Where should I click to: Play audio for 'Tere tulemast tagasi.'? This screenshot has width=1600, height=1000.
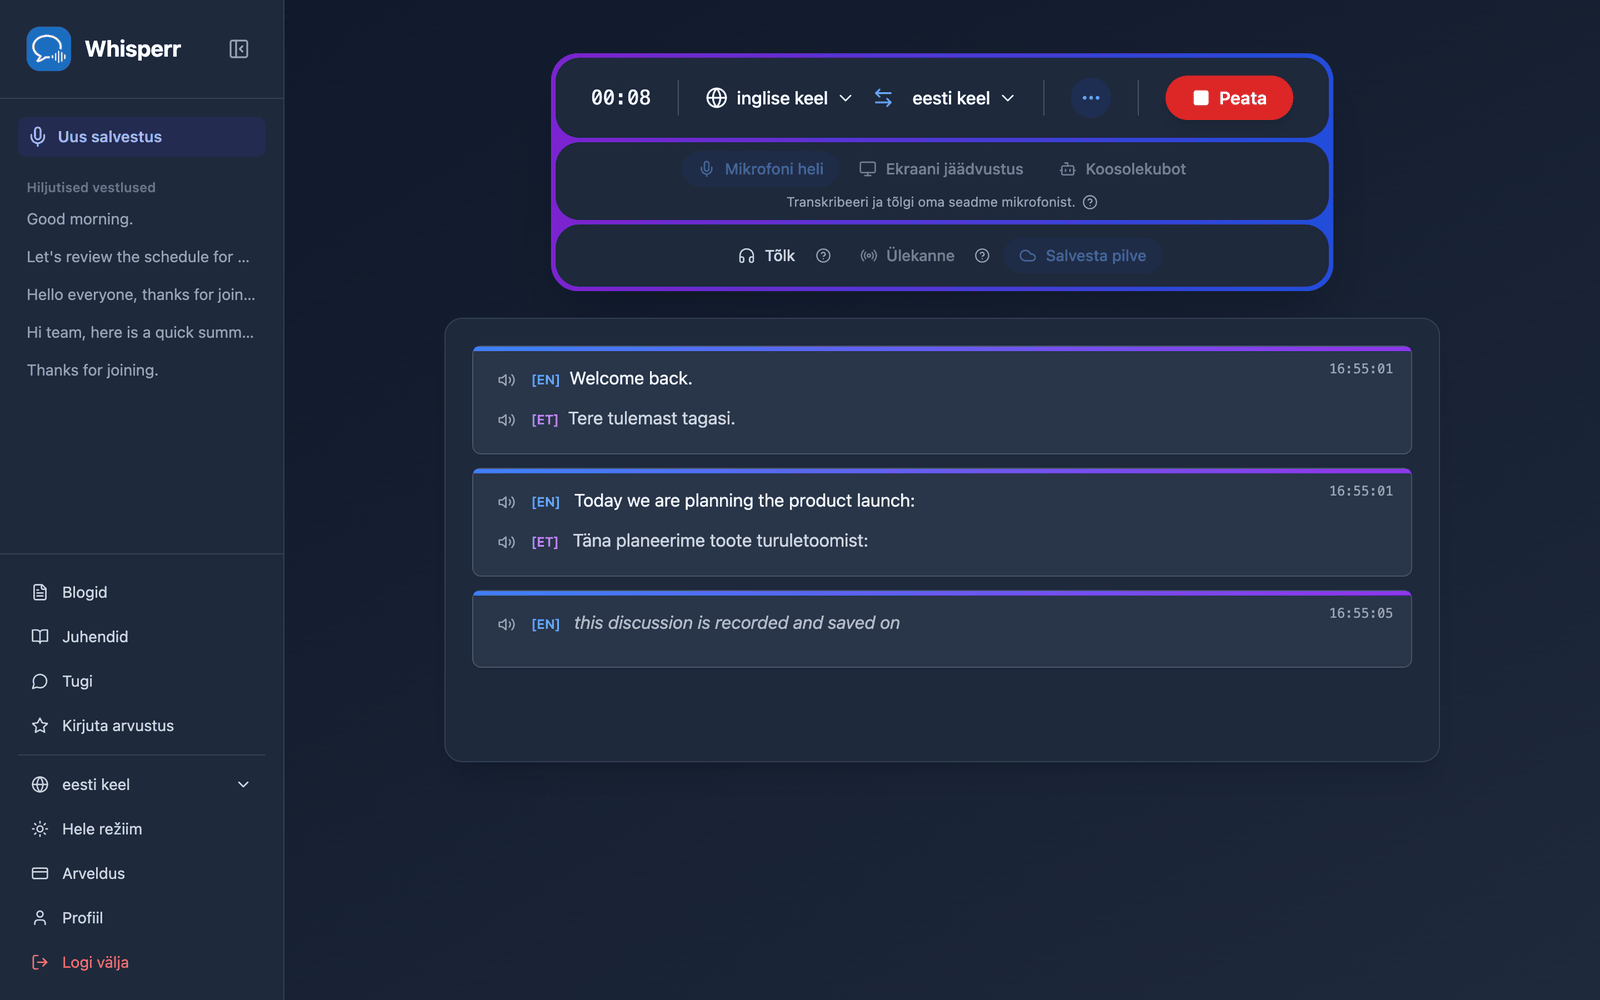tap(506, 420)
